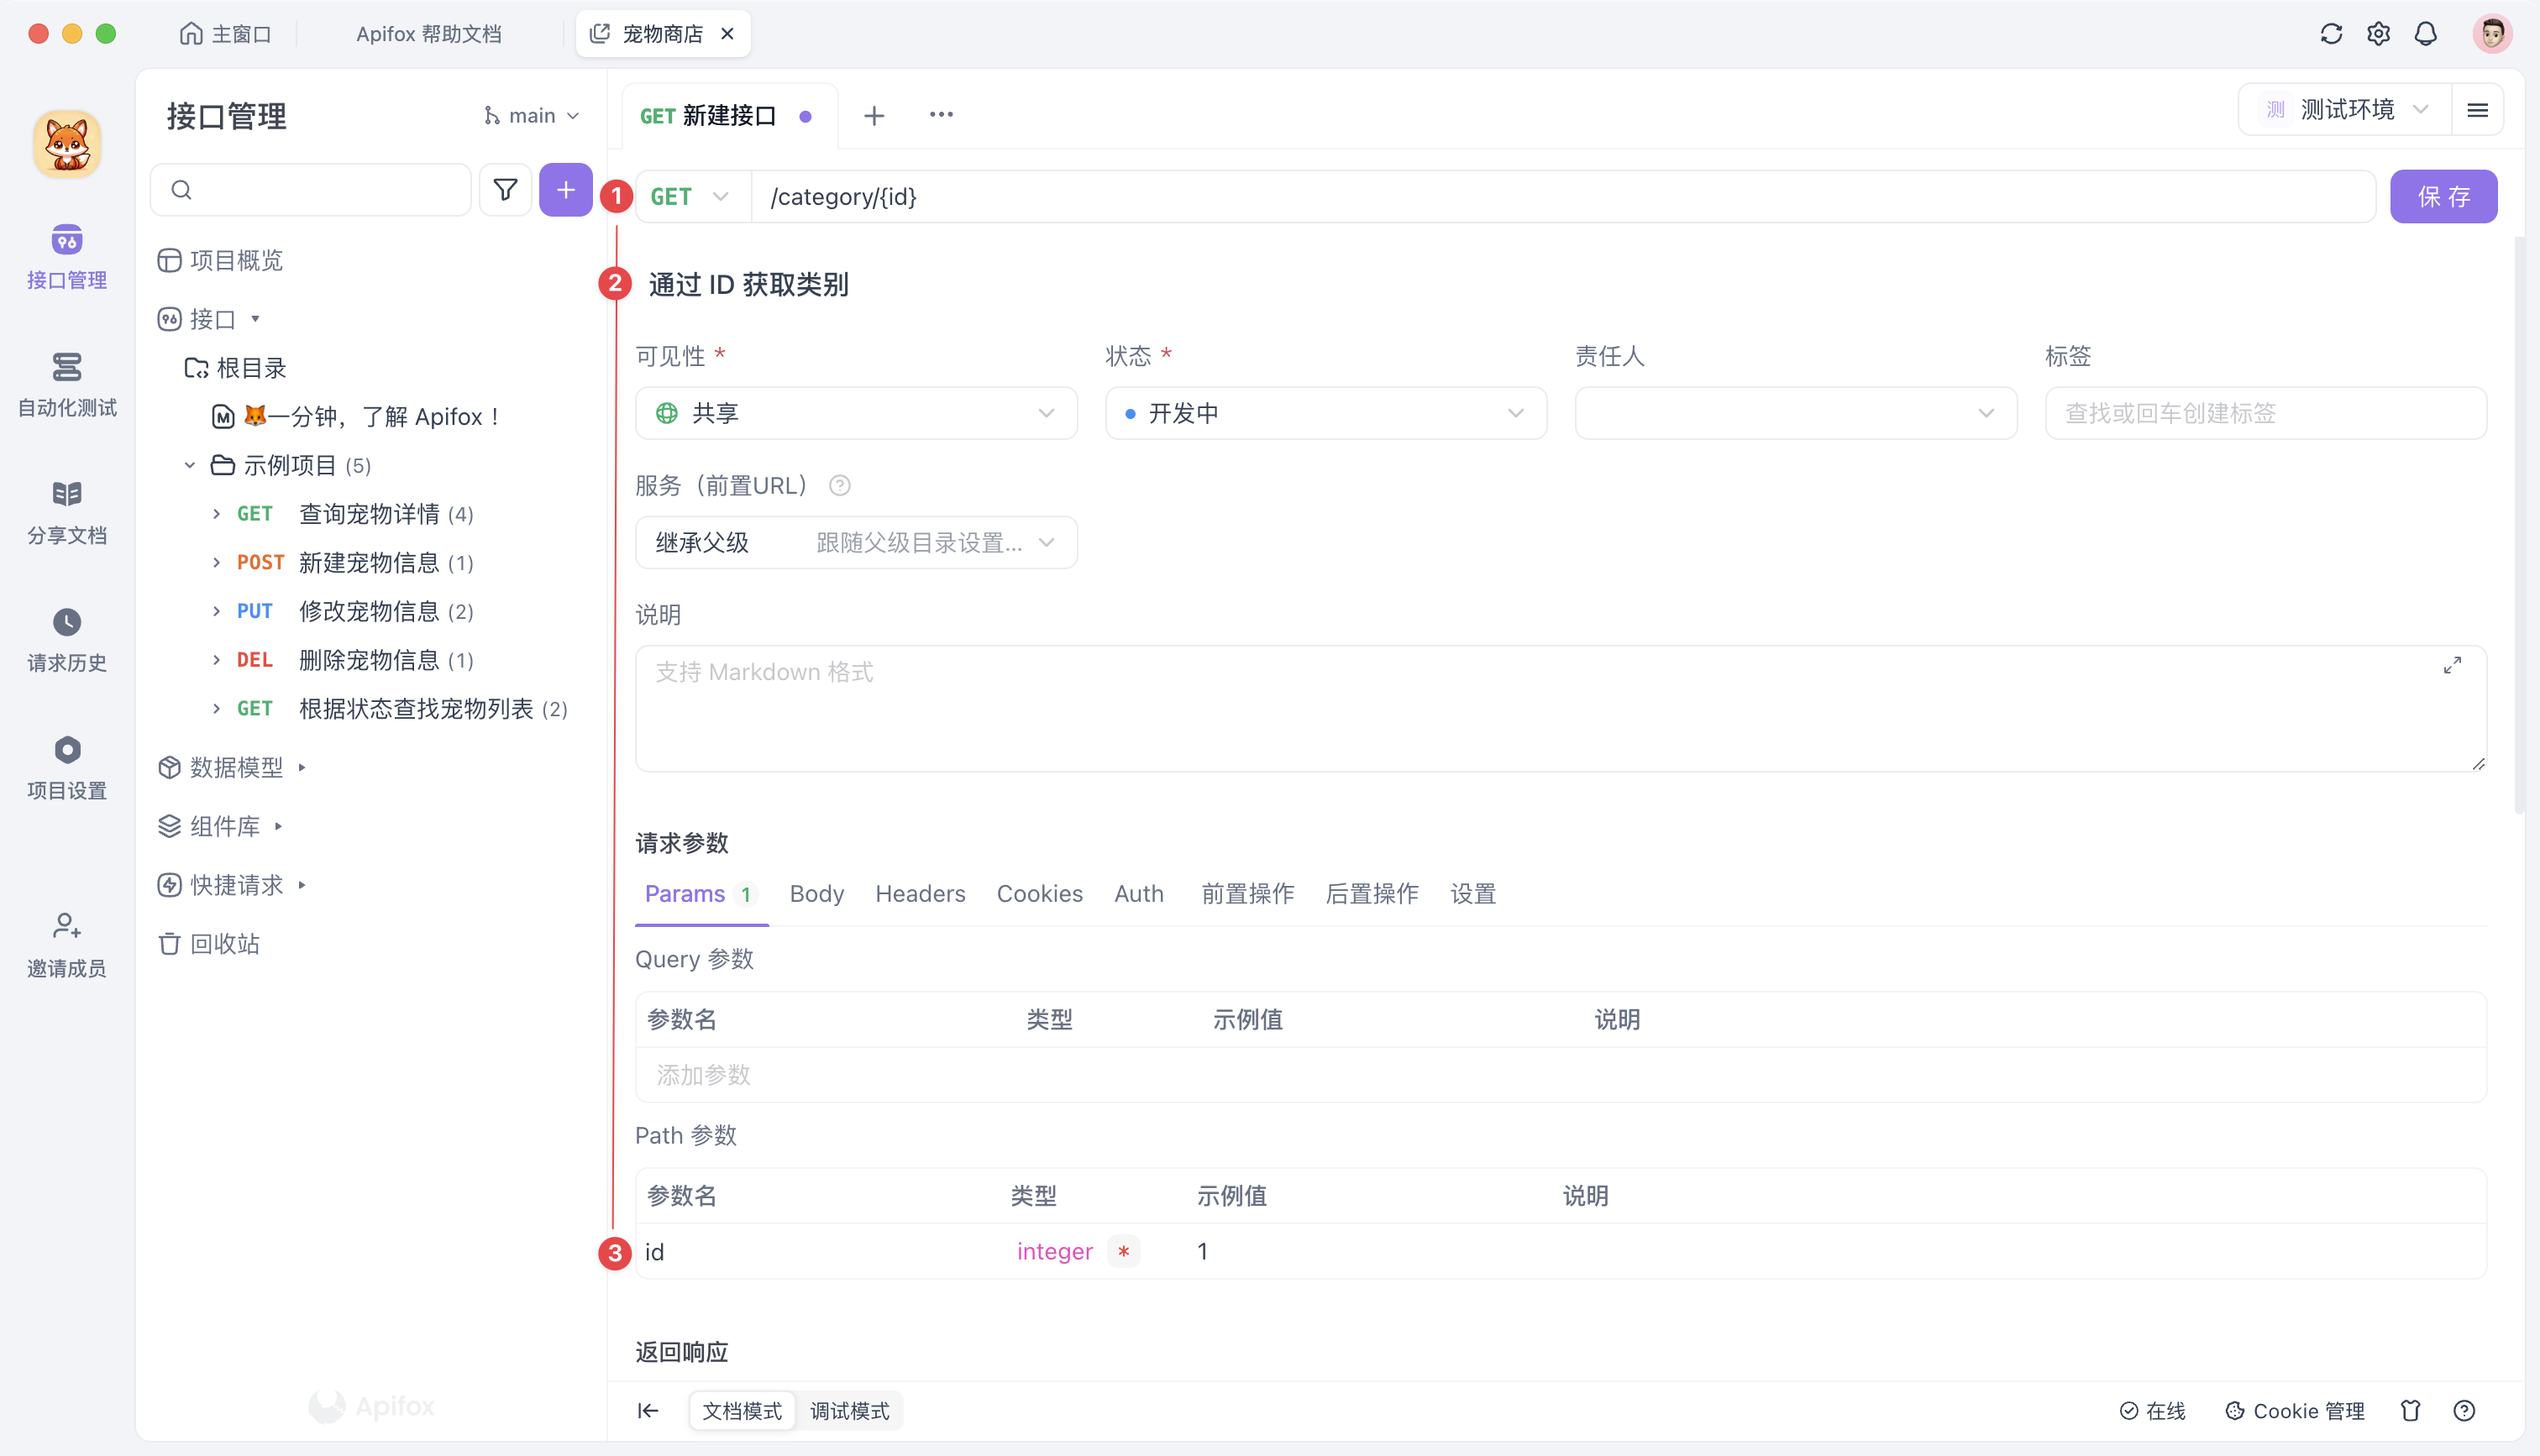This screenshot has width=2540, height=1456.
Task: Open the Auth tab
Action: click(1139, 894)
